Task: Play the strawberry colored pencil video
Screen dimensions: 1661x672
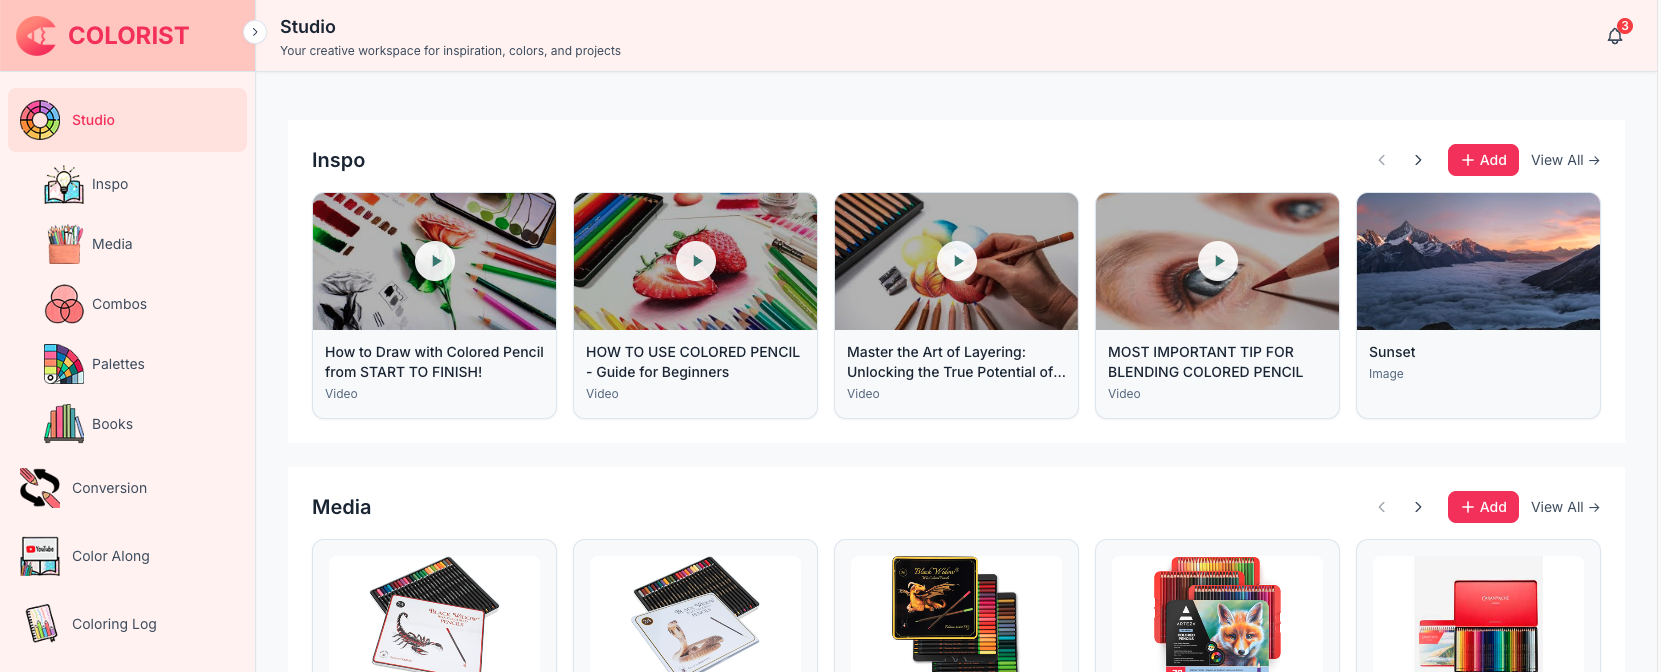Action: click(x=696, y=261)
